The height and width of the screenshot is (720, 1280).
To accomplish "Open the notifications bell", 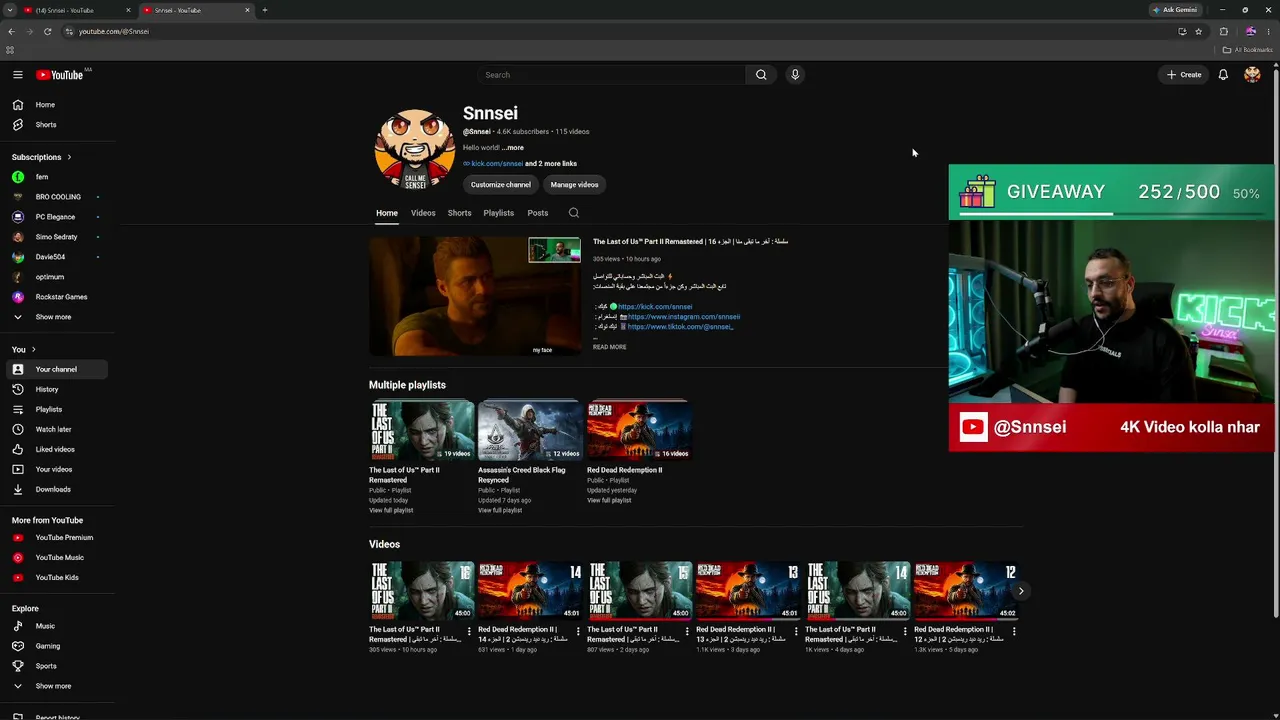I will [x=1223, y=75].
